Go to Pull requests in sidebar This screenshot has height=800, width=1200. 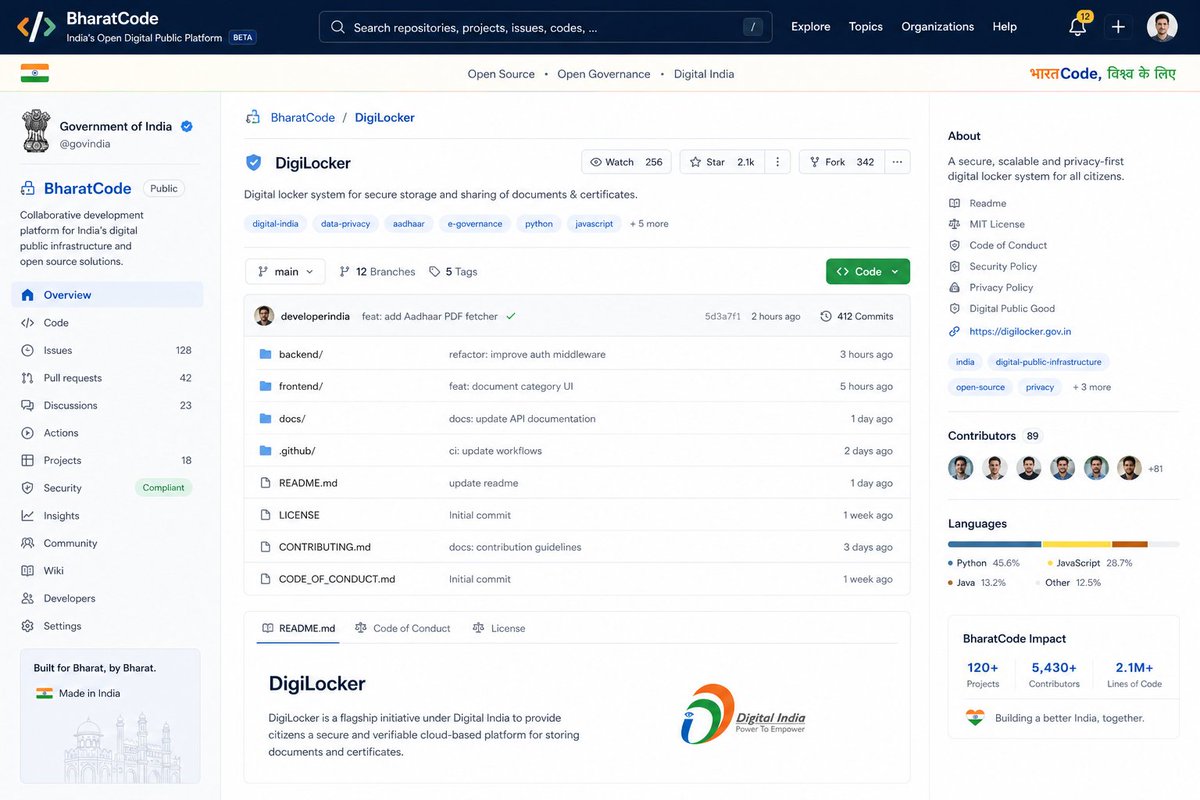[x=107, y=378]
